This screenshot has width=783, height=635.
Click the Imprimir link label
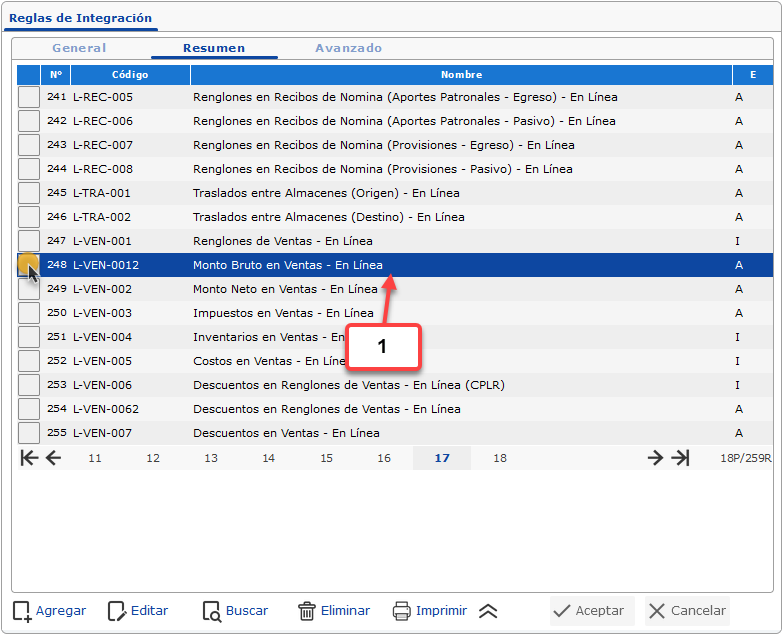pos(441,611)
